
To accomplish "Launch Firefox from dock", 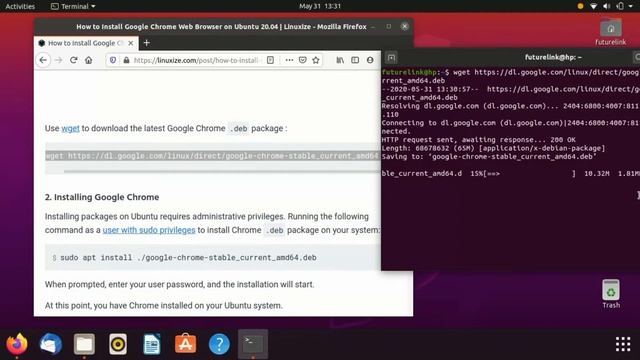I will 17,344.
